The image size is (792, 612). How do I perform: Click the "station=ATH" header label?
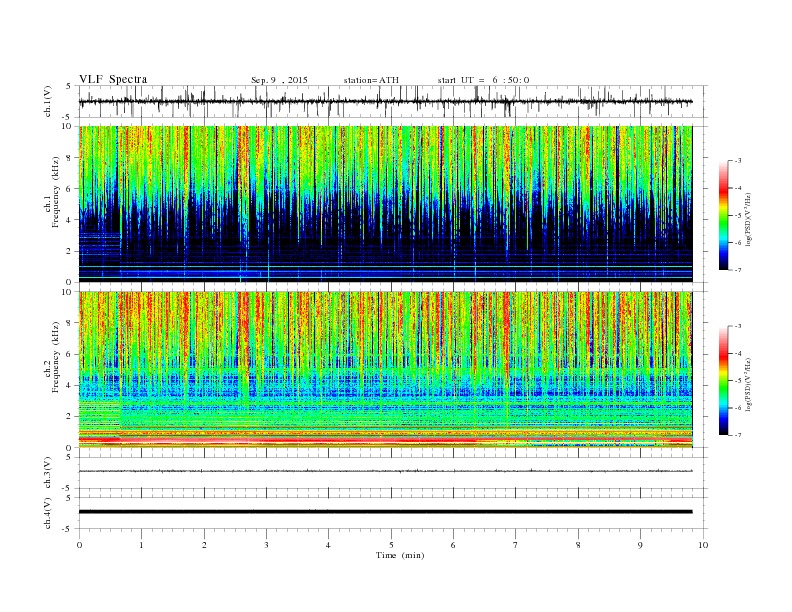tap(371, 80)
